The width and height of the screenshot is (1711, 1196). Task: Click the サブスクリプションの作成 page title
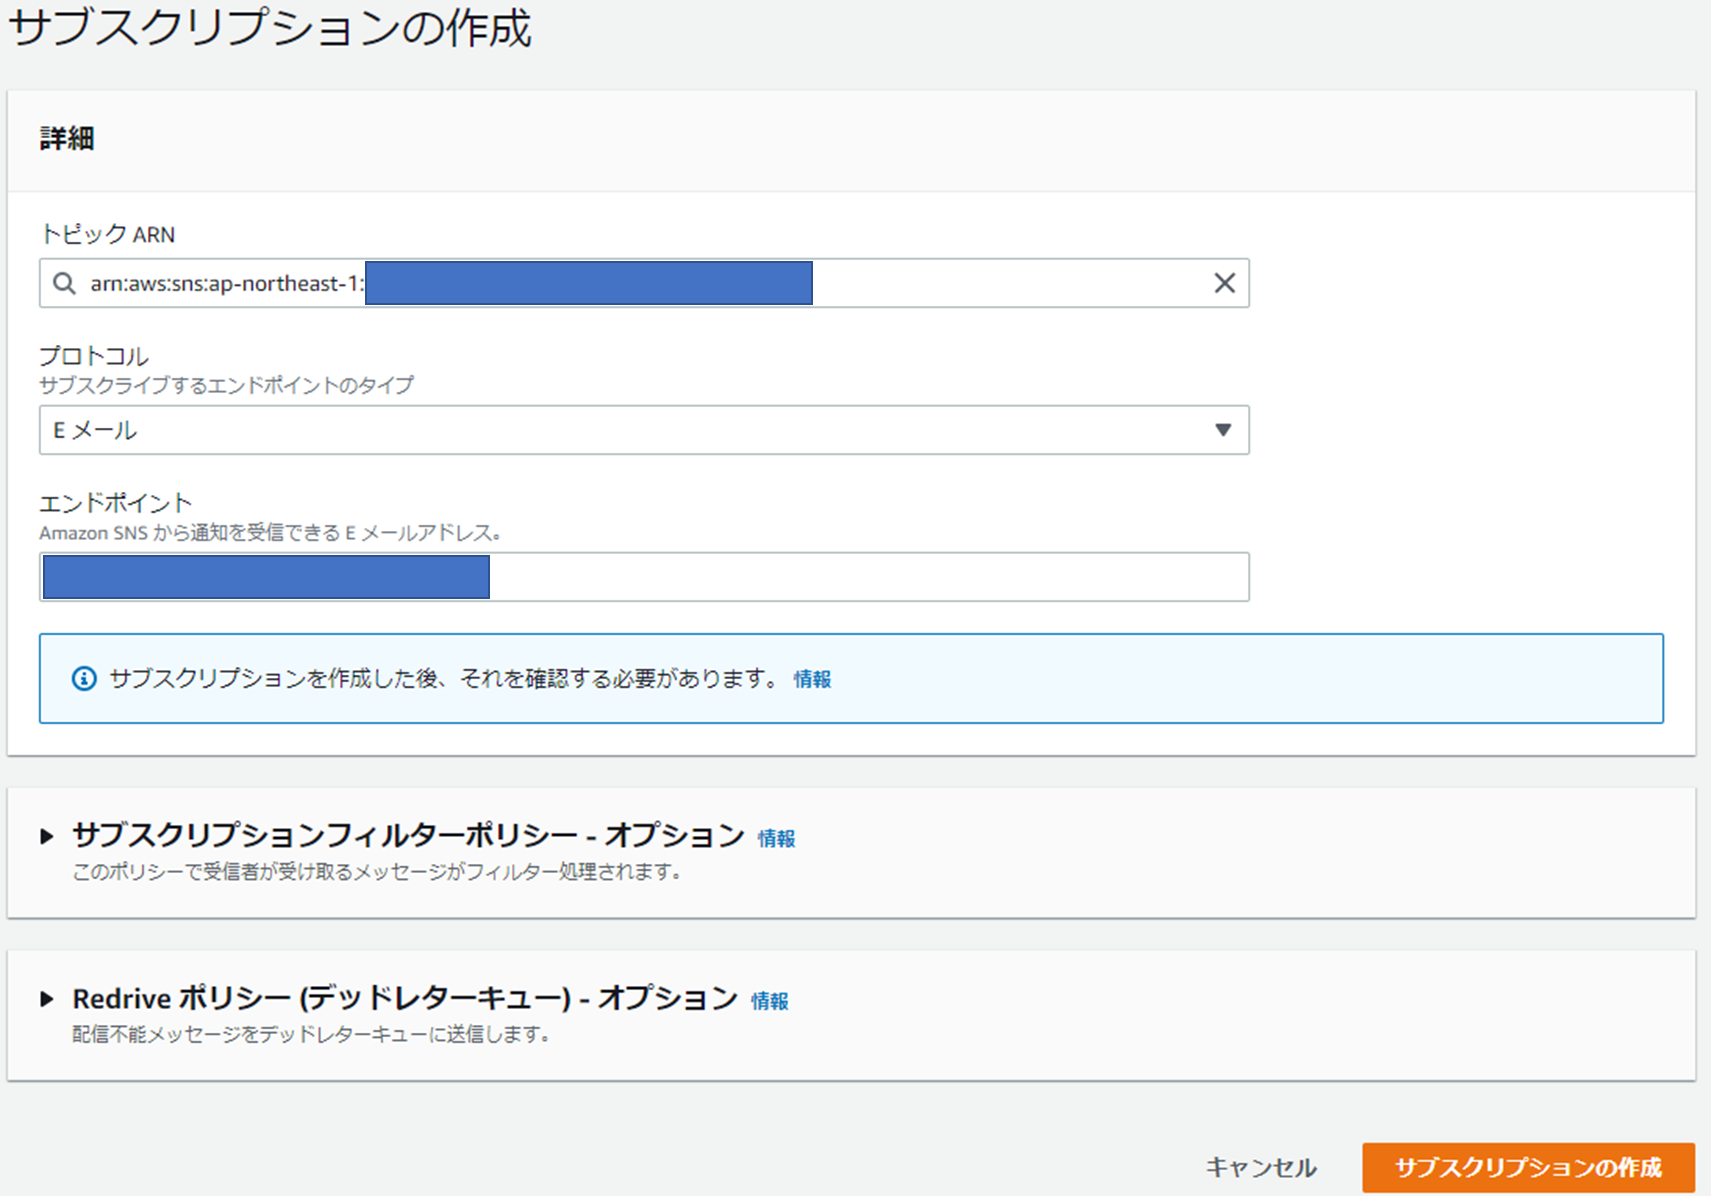[x=270, y=28]
